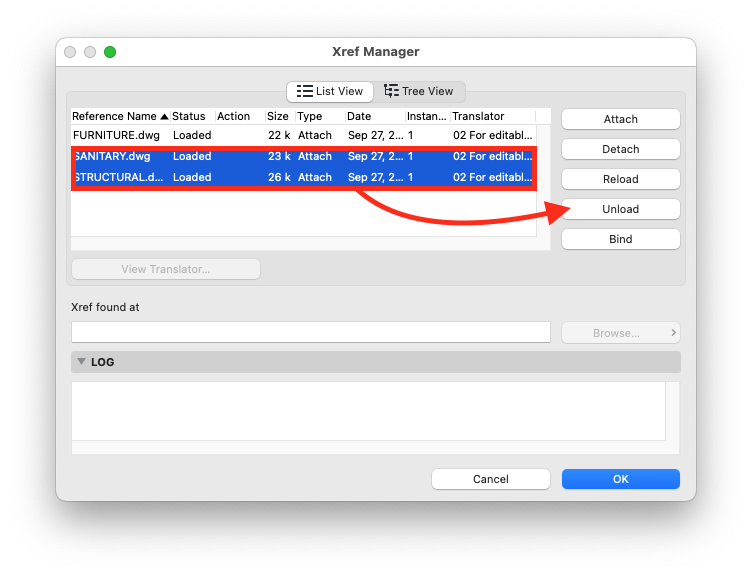Viewport: 752px width, 575px height.
Task: Click the List View list icon
Action: tap(305, 91)
